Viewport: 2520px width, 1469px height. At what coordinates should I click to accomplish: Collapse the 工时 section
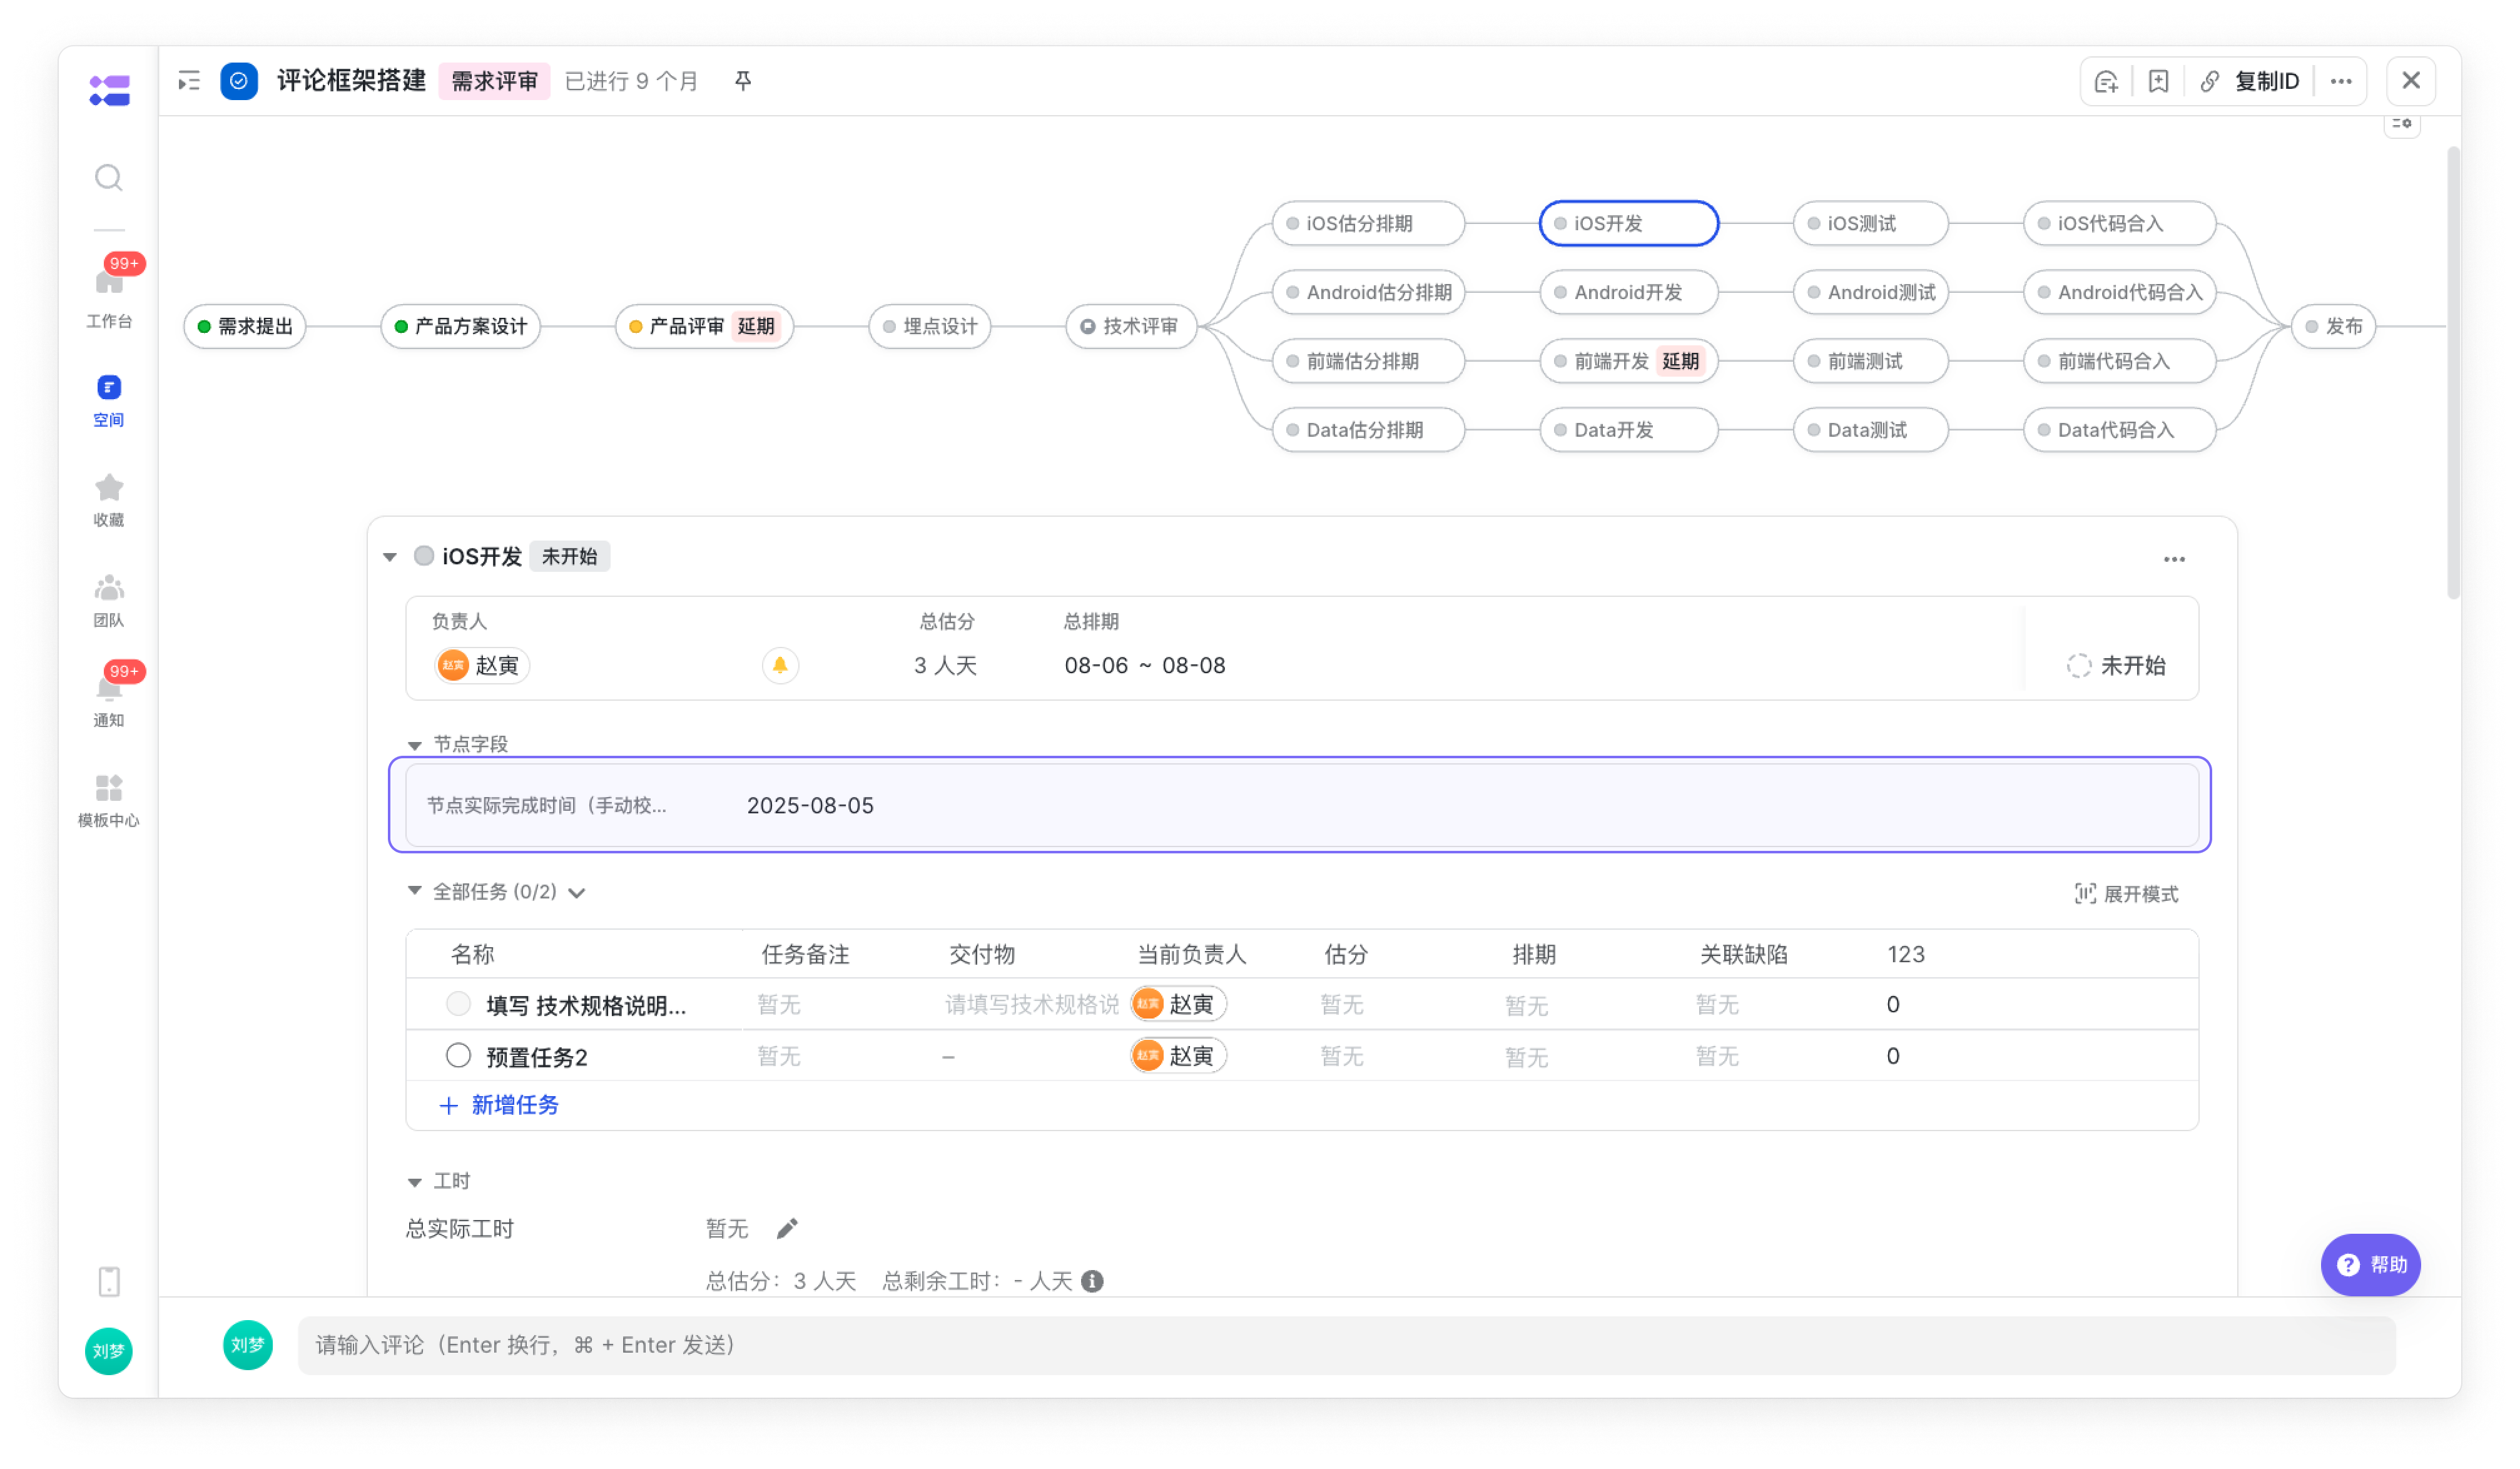click(414, 1182)
